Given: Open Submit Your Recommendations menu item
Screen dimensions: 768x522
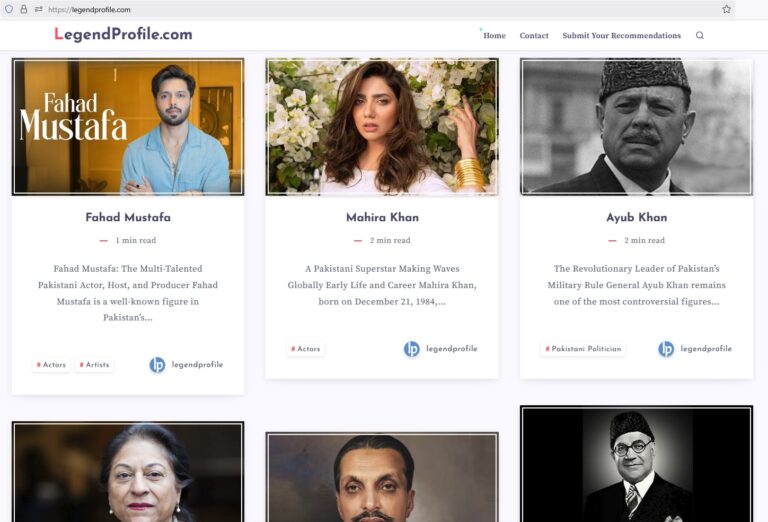Looking at the screenshot, I should point(622,35).
